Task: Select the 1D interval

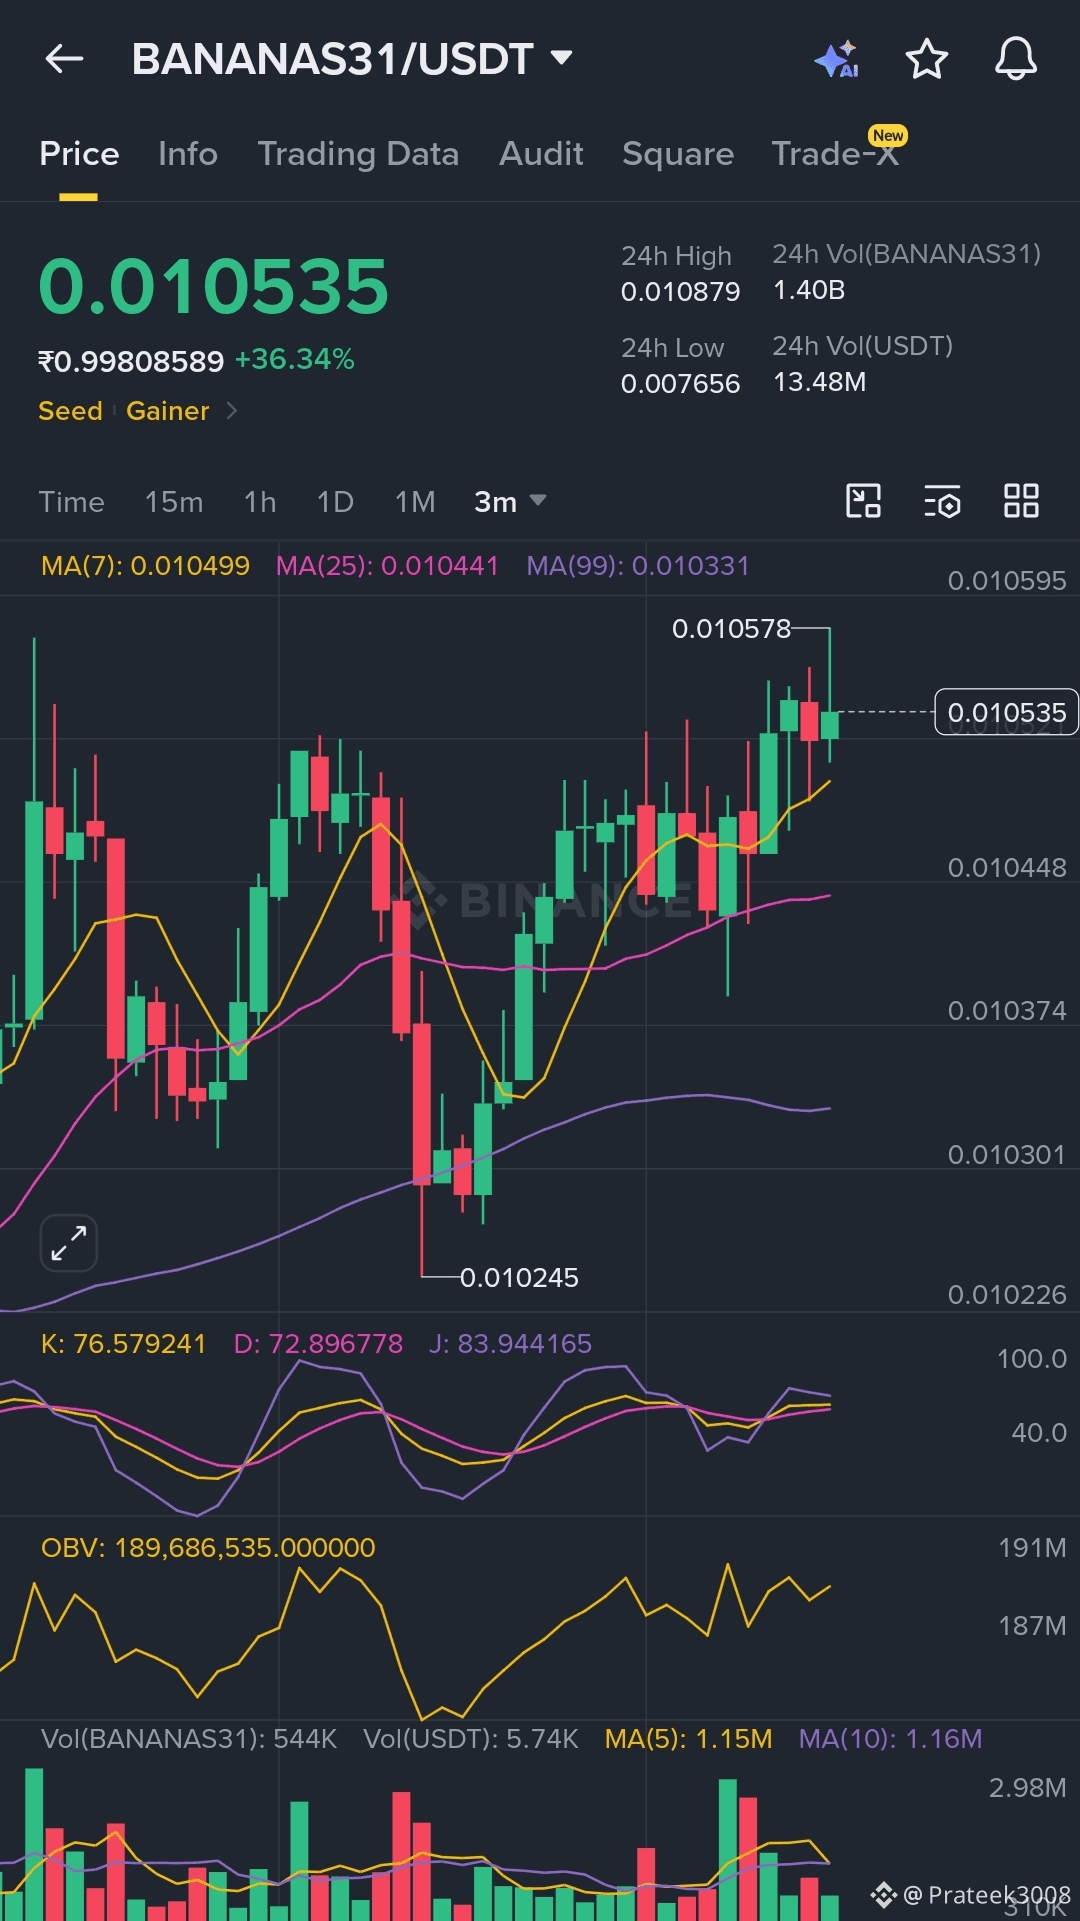Action: click(335, 501)
